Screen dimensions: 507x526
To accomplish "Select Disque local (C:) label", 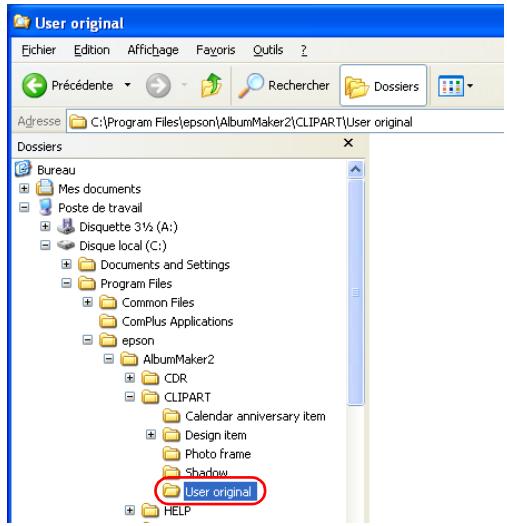I will point(123,246).
